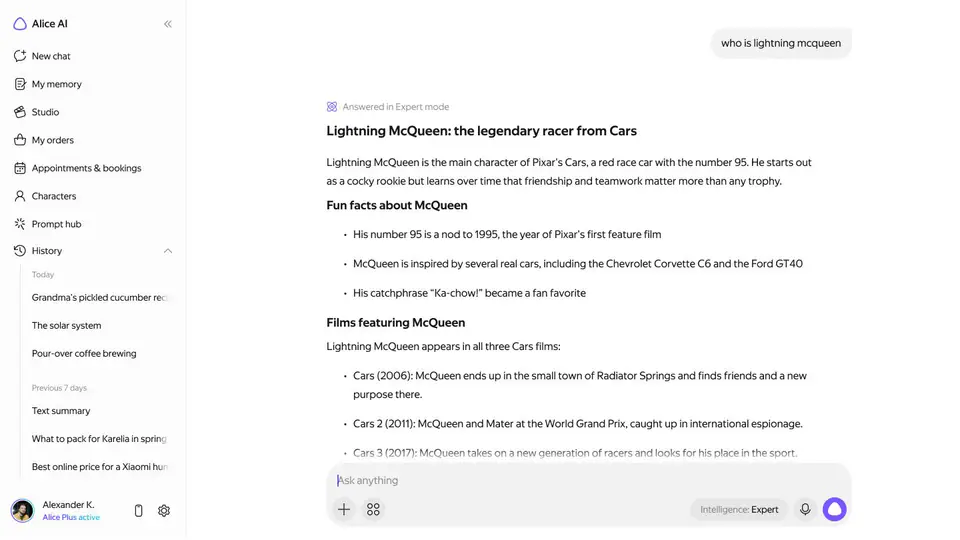Click the My orders bag icon
The image size is (960, 540).
click(20, 140)
